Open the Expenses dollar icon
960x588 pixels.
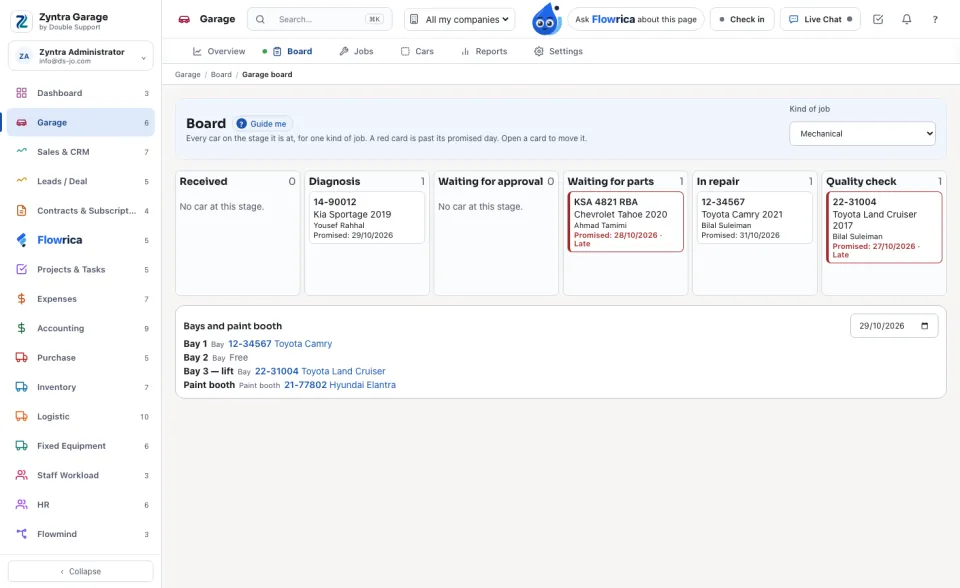(x=21, y=299)
